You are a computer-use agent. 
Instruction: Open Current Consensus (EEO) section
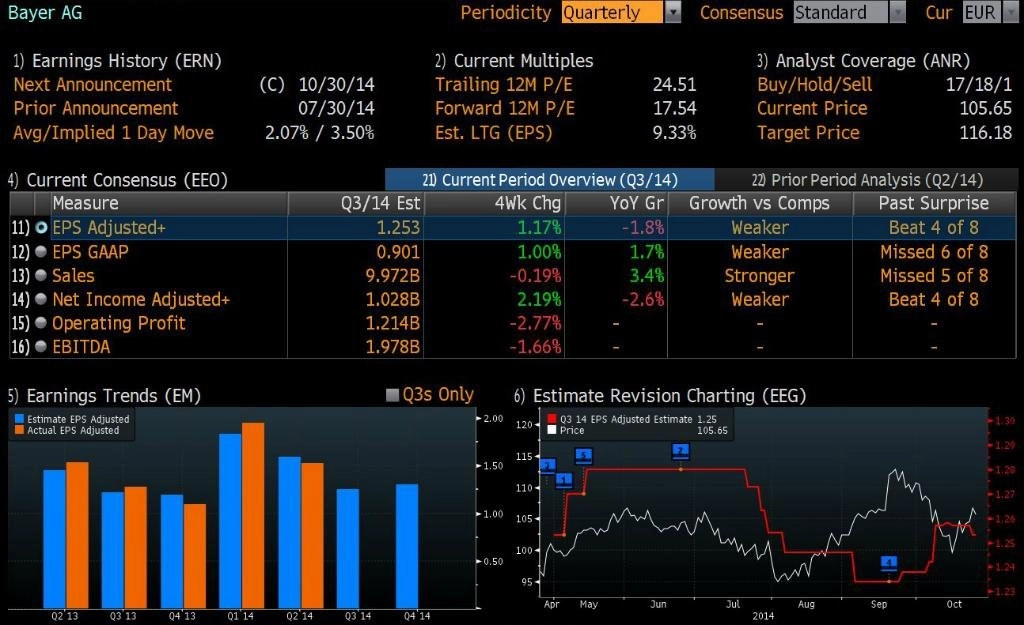pos(118,180)
